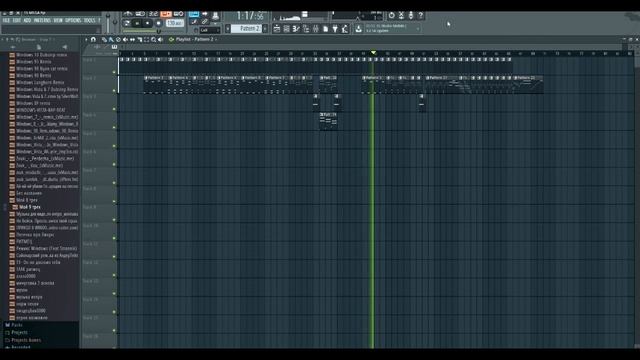Screen dimensions: 640x360
Task: Start playback with the Play button
Action: pos(137,23)
